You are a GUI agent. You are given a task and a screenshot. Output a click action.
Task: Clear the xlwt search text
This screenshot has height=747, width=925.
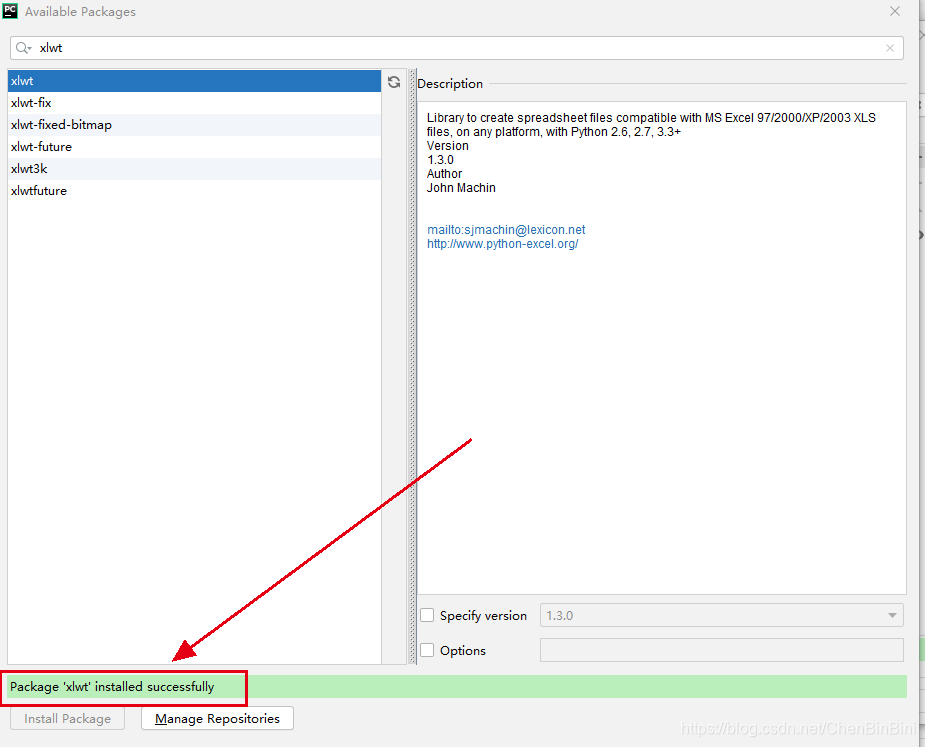pyautogui.click(x=890, y=48)
